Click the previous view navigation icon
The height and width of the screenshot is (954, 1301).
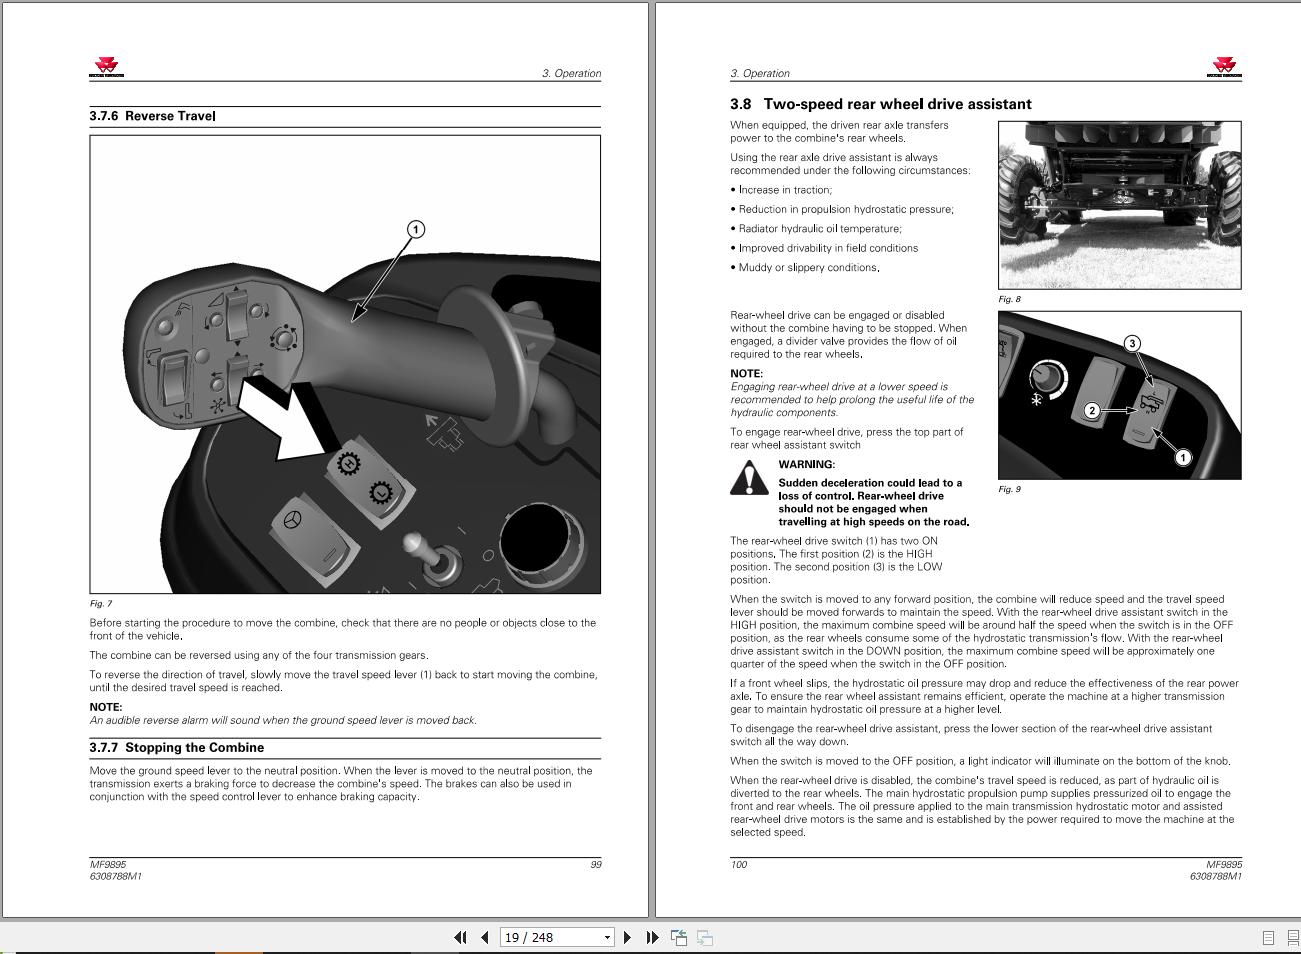coord(679,937)
